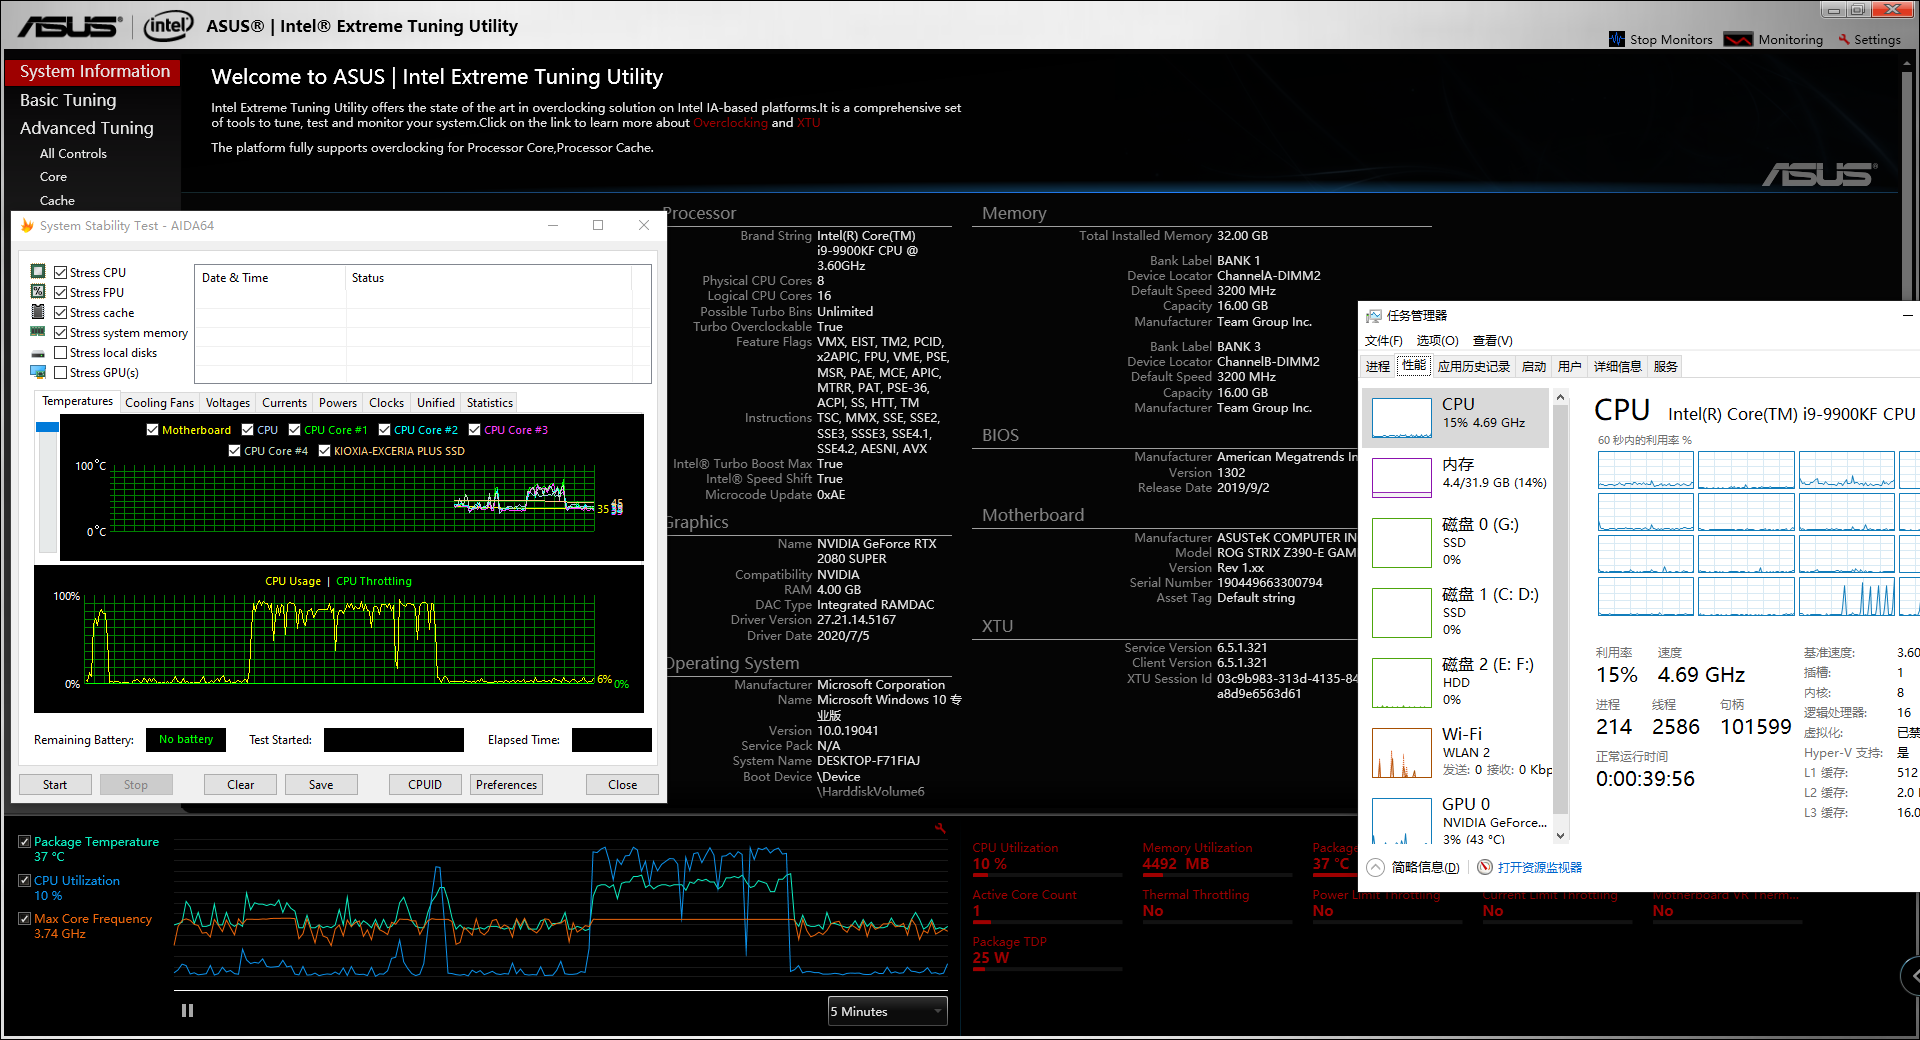The width and height of the screenshot is (1920, 1040).
Task: Select the Wi-Fi WLAN 2 graph icon
Action: [1402, 753]
